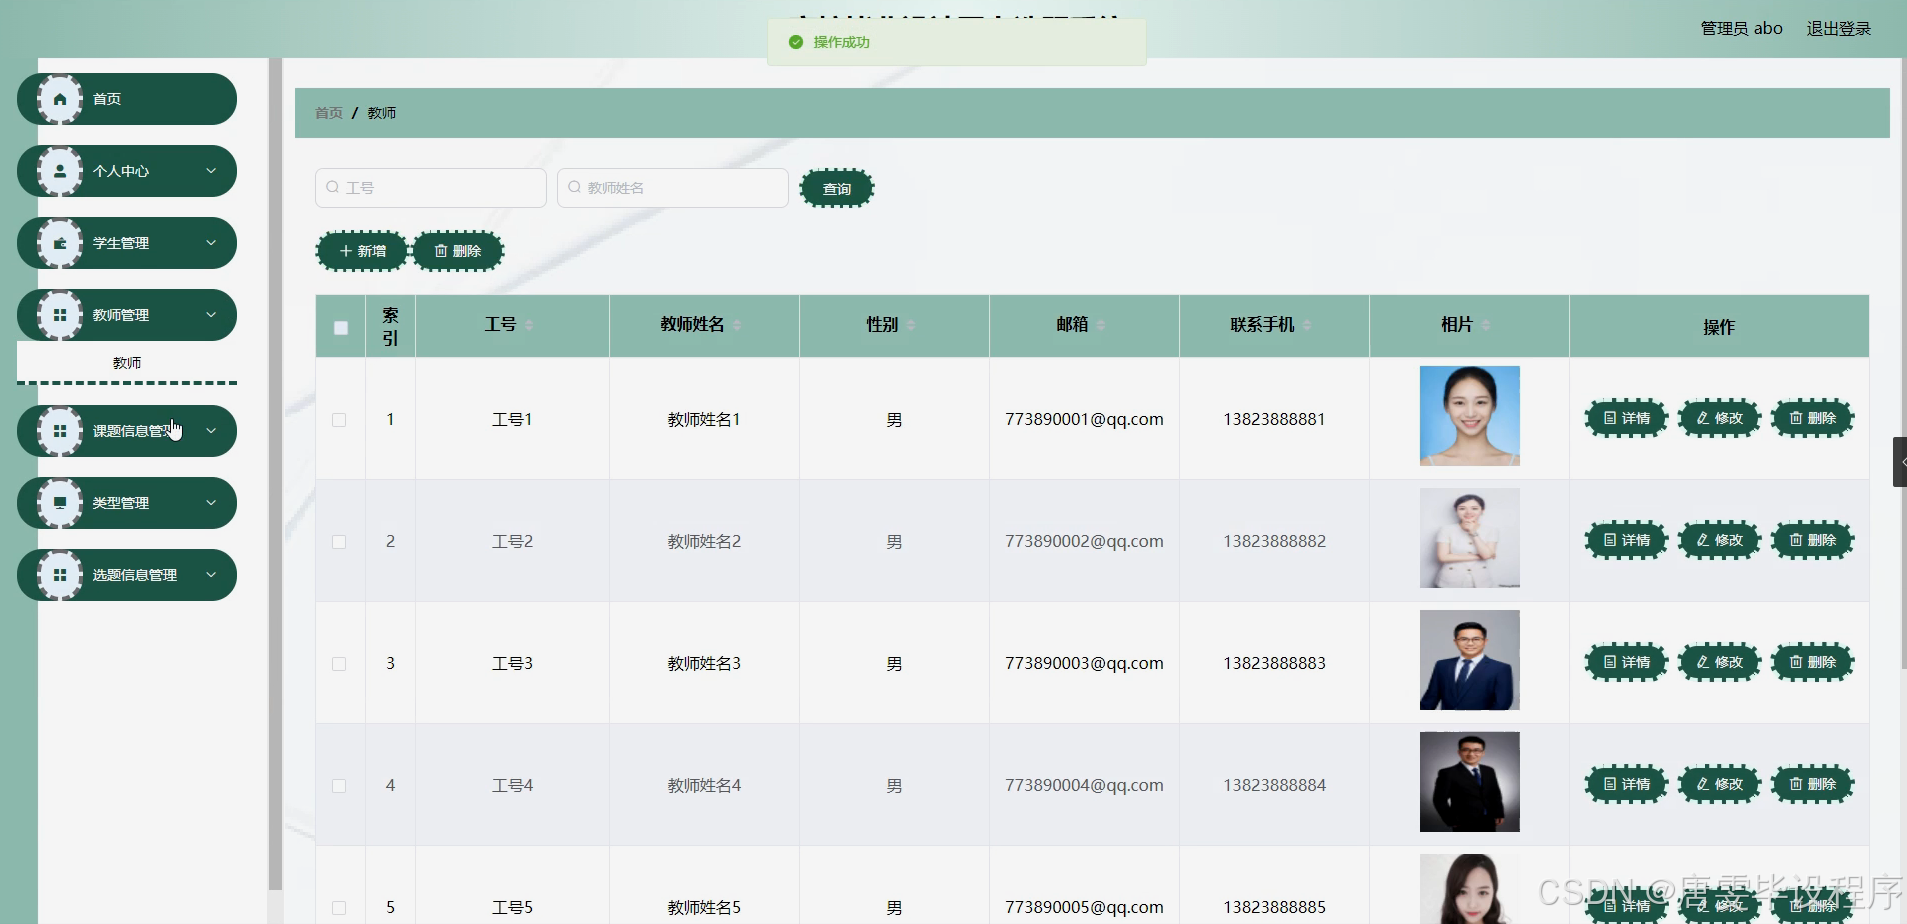Open photo thumbnail of 教师姓名3
This screenshot has height=924, width=1907.
(1469, 660)
